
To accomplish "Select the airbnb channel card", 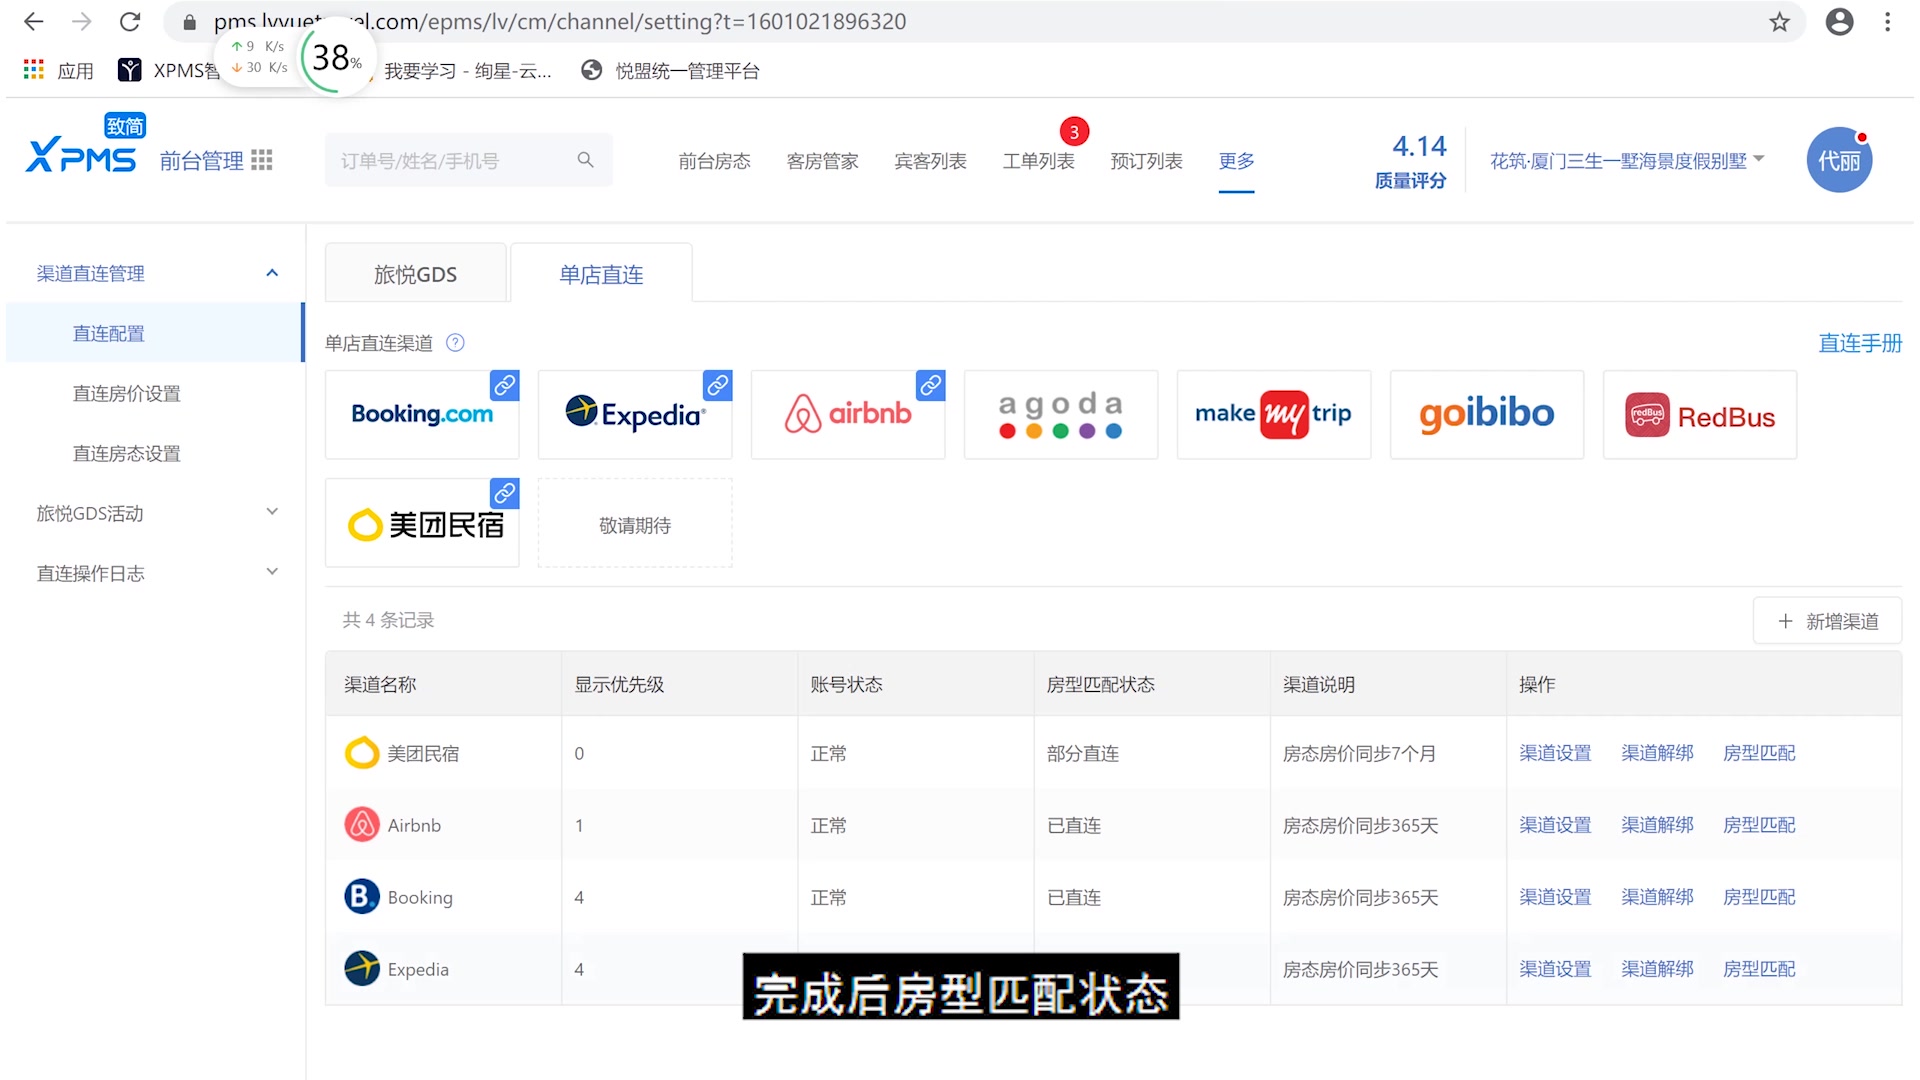I will (x=848, y=415).
